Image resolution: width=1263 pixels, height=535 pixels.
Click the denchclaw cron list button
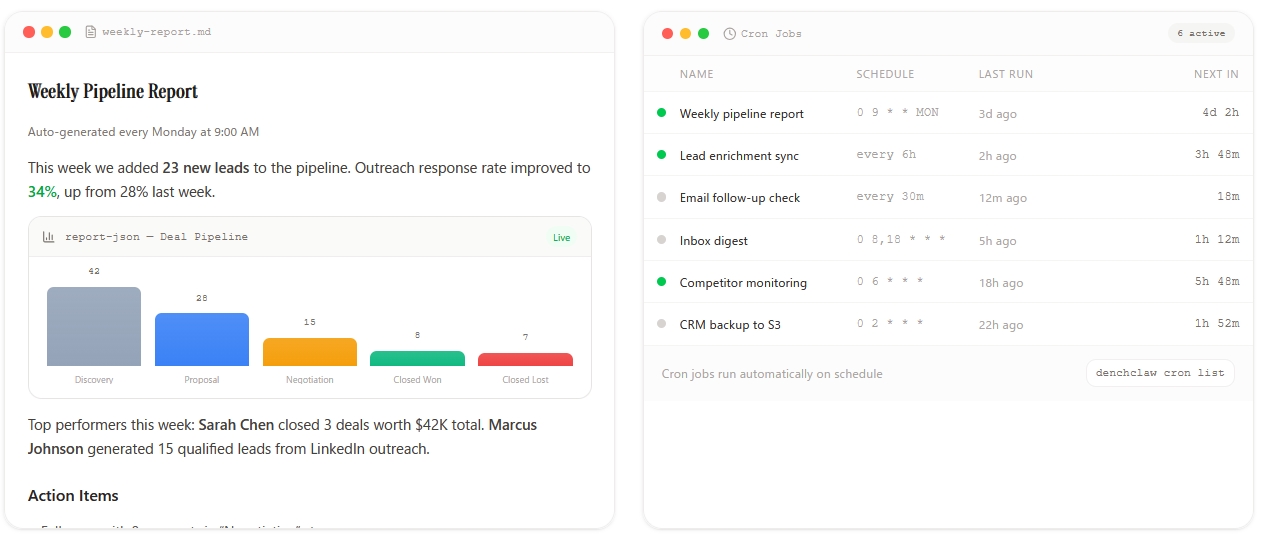tap(1160, 373)
